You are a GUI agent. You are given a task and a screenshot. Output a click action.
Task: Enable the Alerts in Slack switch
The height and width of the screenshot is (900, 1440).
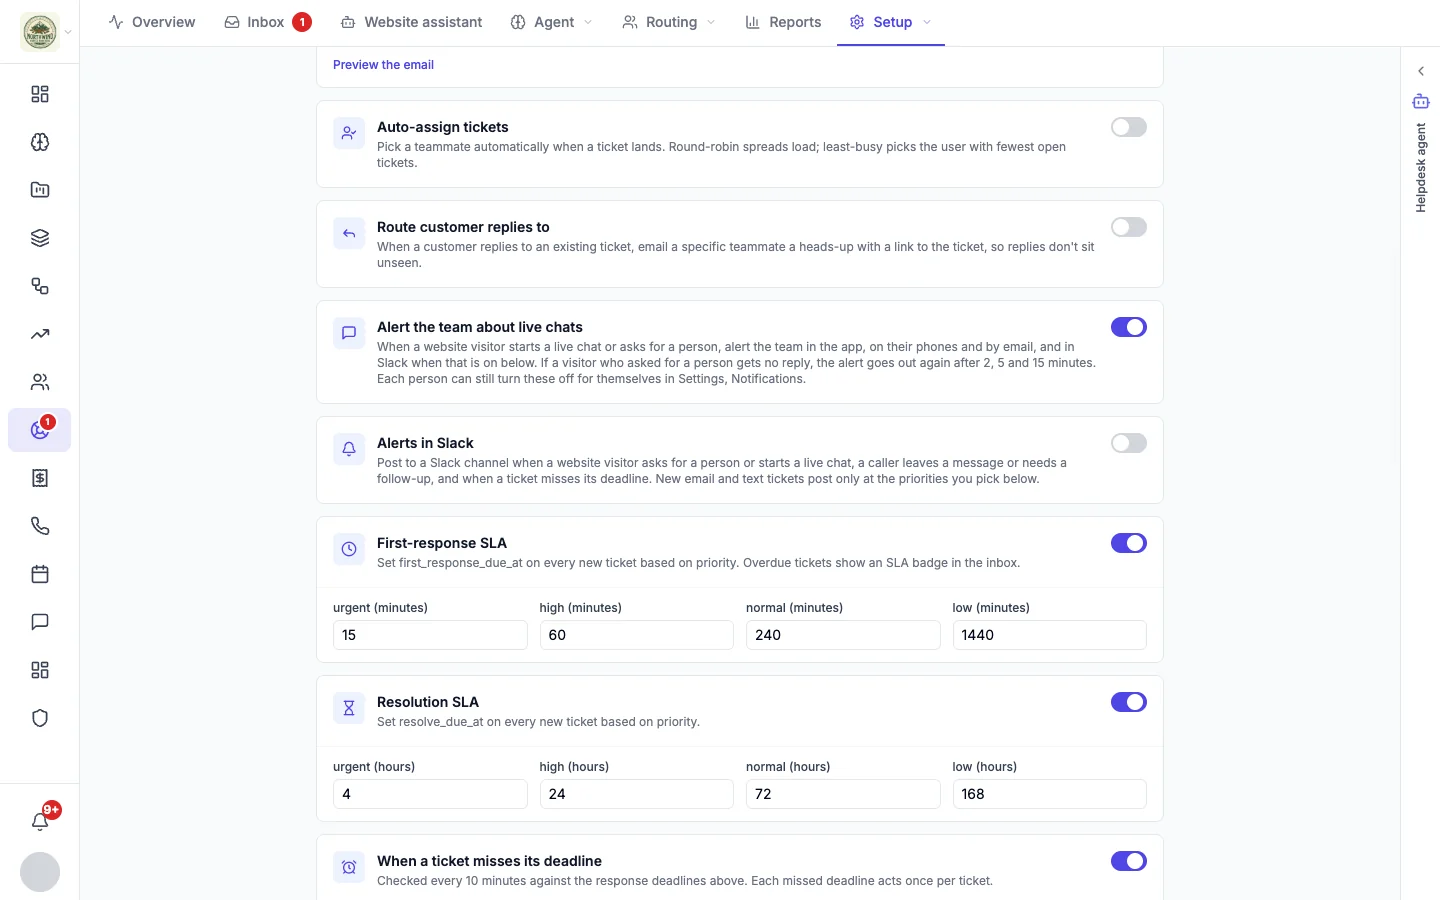pos(1129,443)
